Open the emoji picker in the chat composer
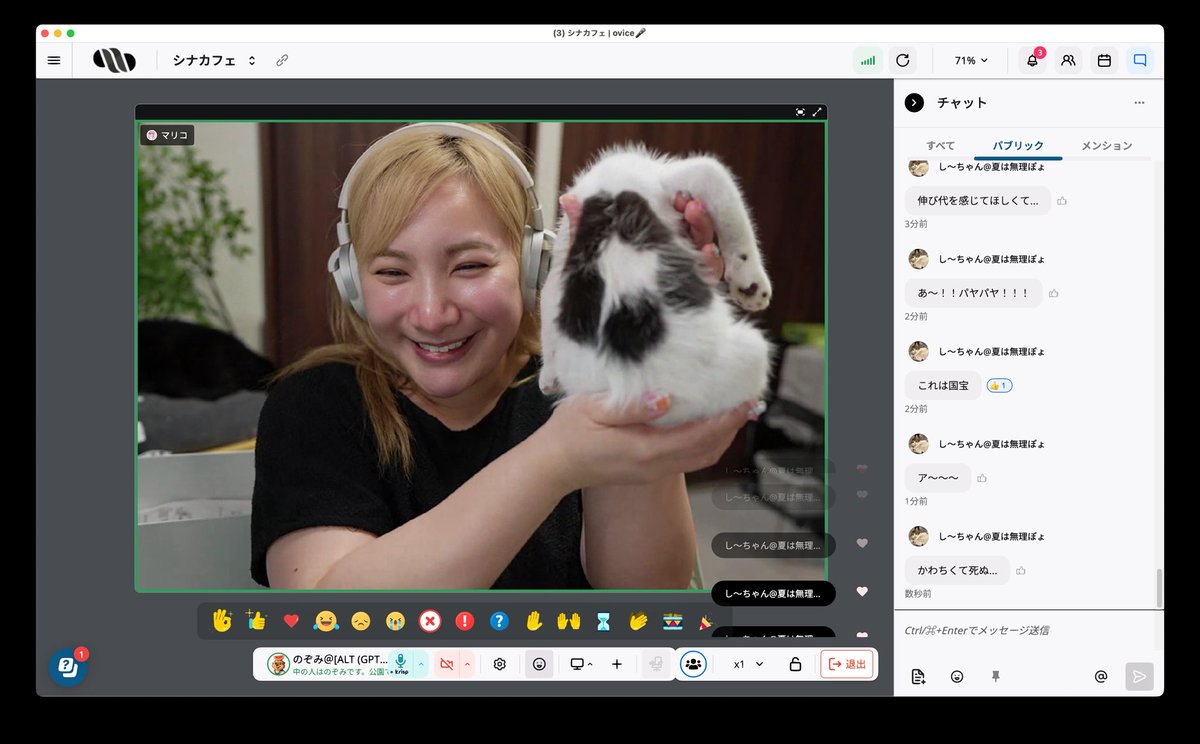Image resolution: width=1200 pixels, height=744 pixels. coord(957,677)
